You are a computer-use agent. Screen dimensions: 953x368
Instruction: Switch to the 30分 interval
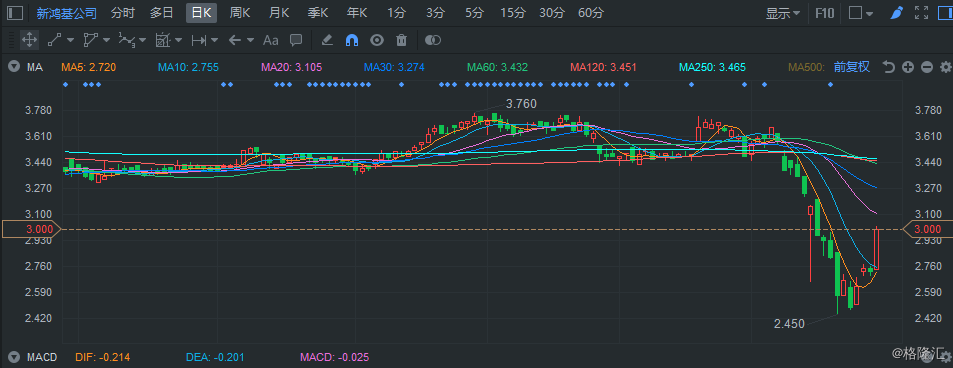coord(551,13)
